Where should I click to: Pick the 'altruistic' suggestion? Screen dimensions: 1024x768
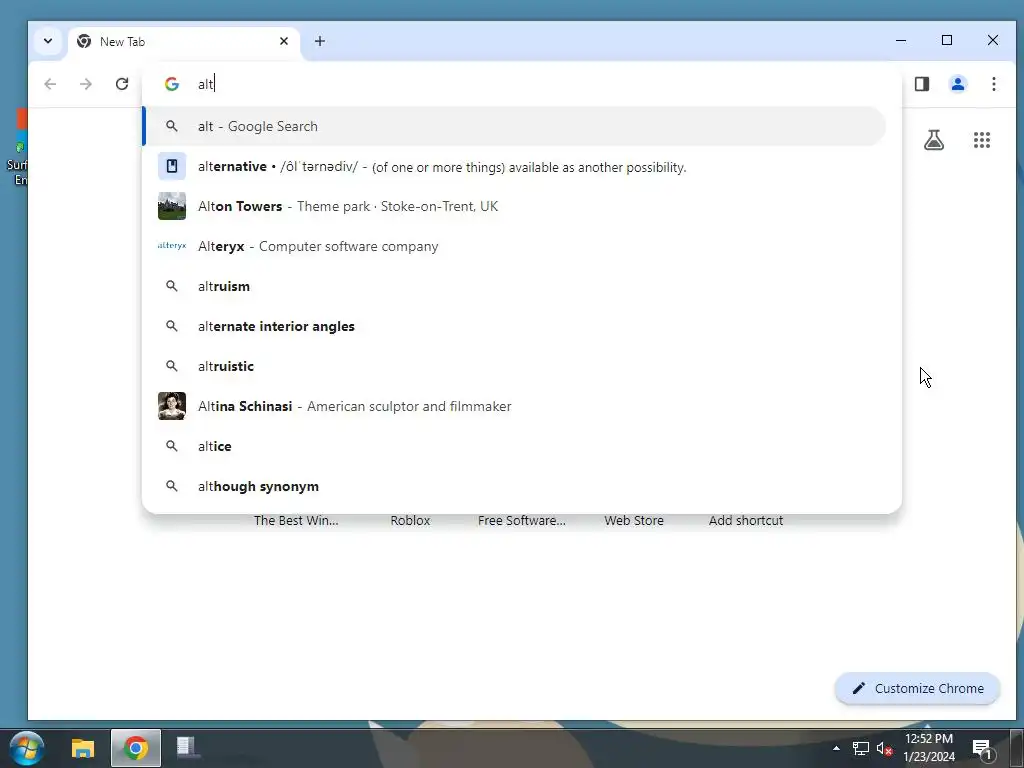click(x=515, y=366)
